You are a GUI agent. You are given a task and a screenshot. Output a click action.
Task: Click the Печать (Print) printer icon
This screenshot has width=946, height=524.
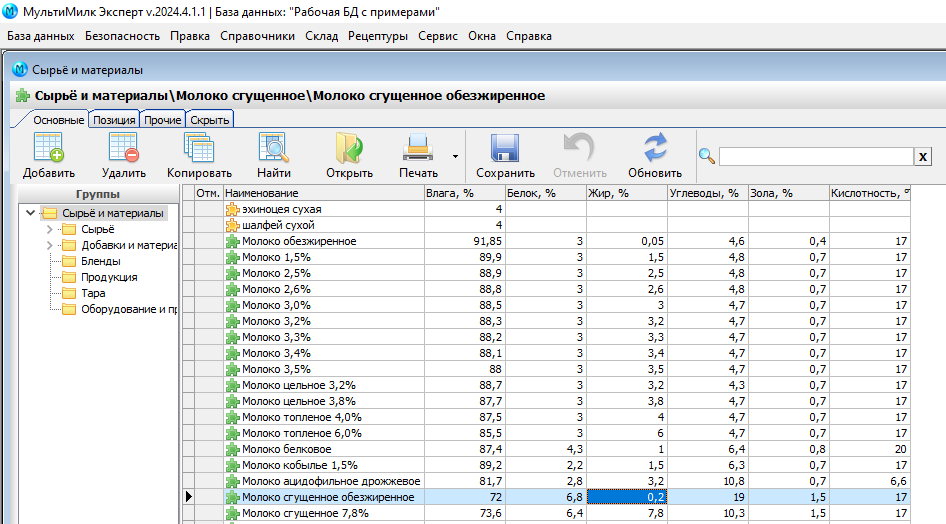tap(418, 148)
